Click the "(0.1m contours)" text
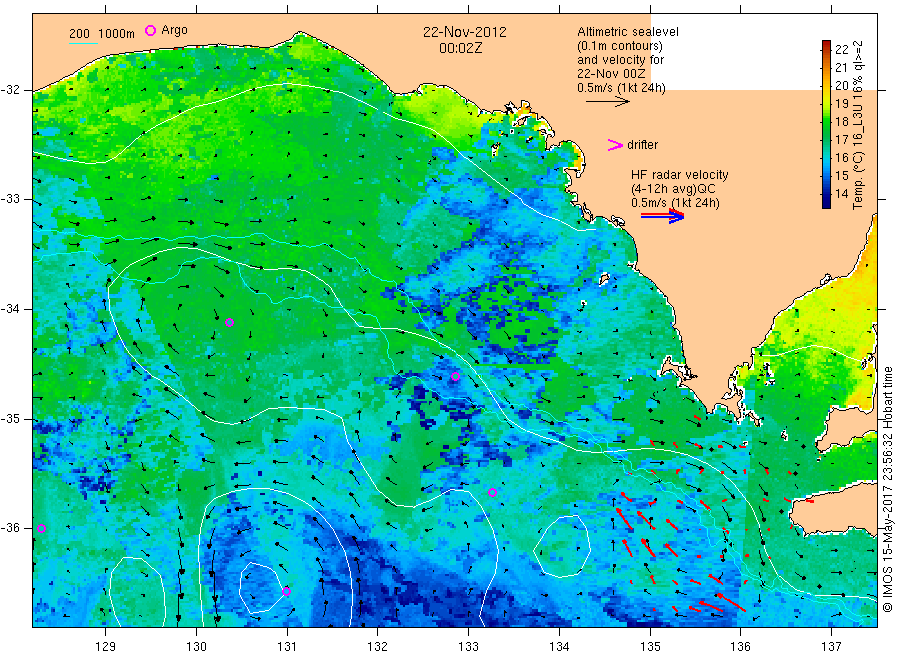Screen dimensions: 900x660 [620, 46]
